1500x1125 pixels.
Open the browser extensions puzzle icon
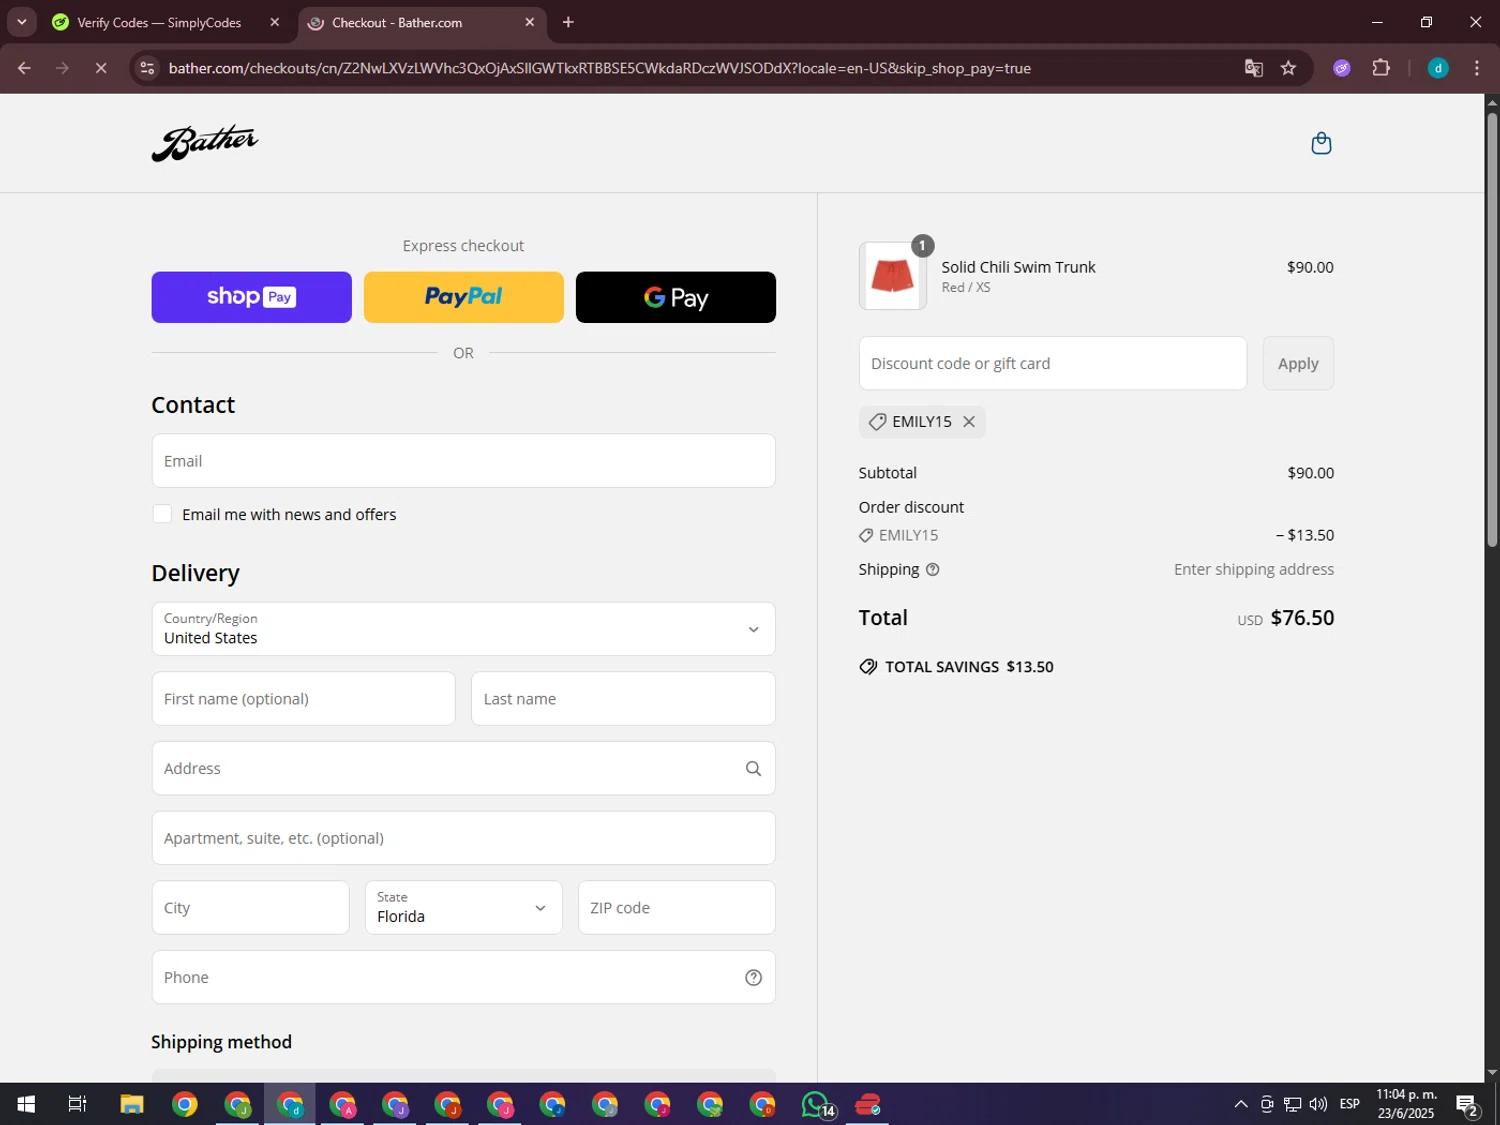[x=1381, y=68]
